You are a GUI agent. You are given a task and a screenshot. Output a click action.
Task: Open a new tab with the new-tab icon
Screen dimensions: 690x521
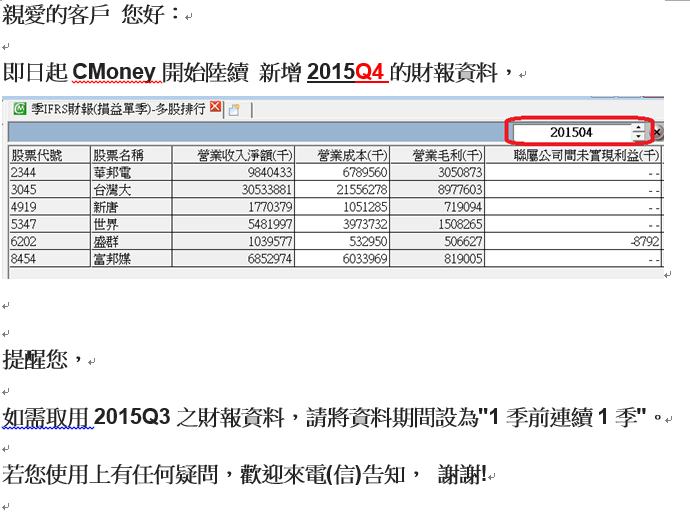235,110
